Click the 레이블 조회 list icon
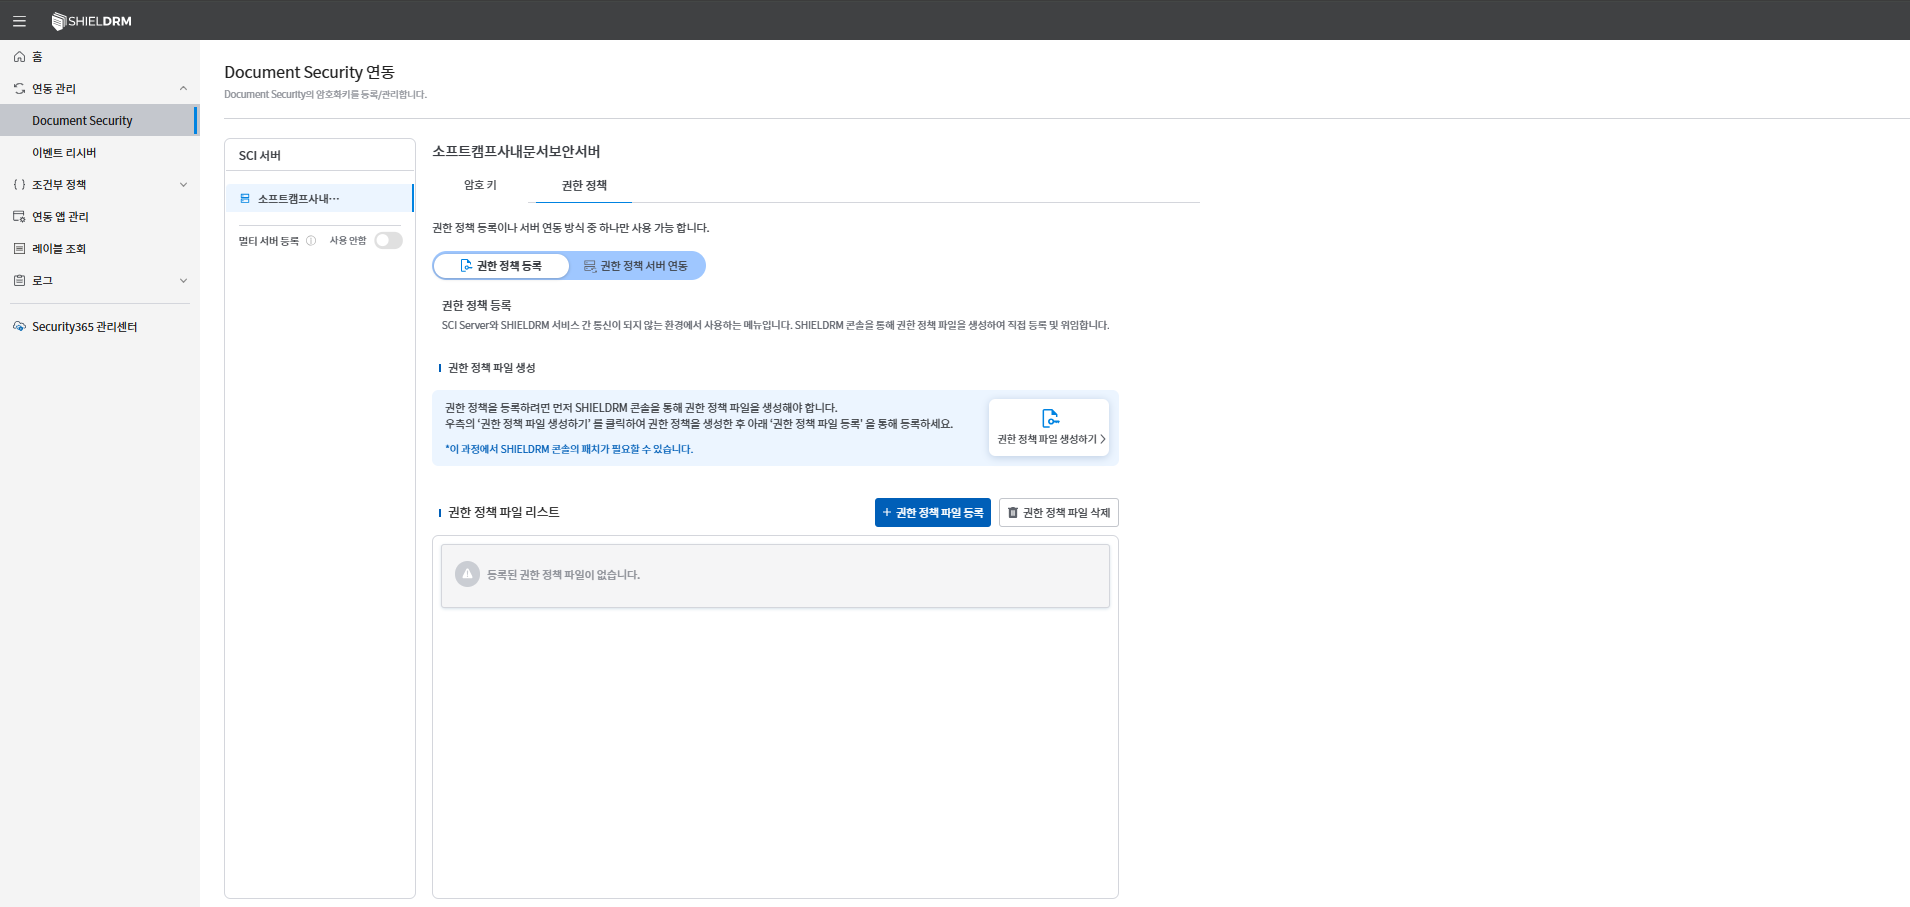 coord(19,249)
